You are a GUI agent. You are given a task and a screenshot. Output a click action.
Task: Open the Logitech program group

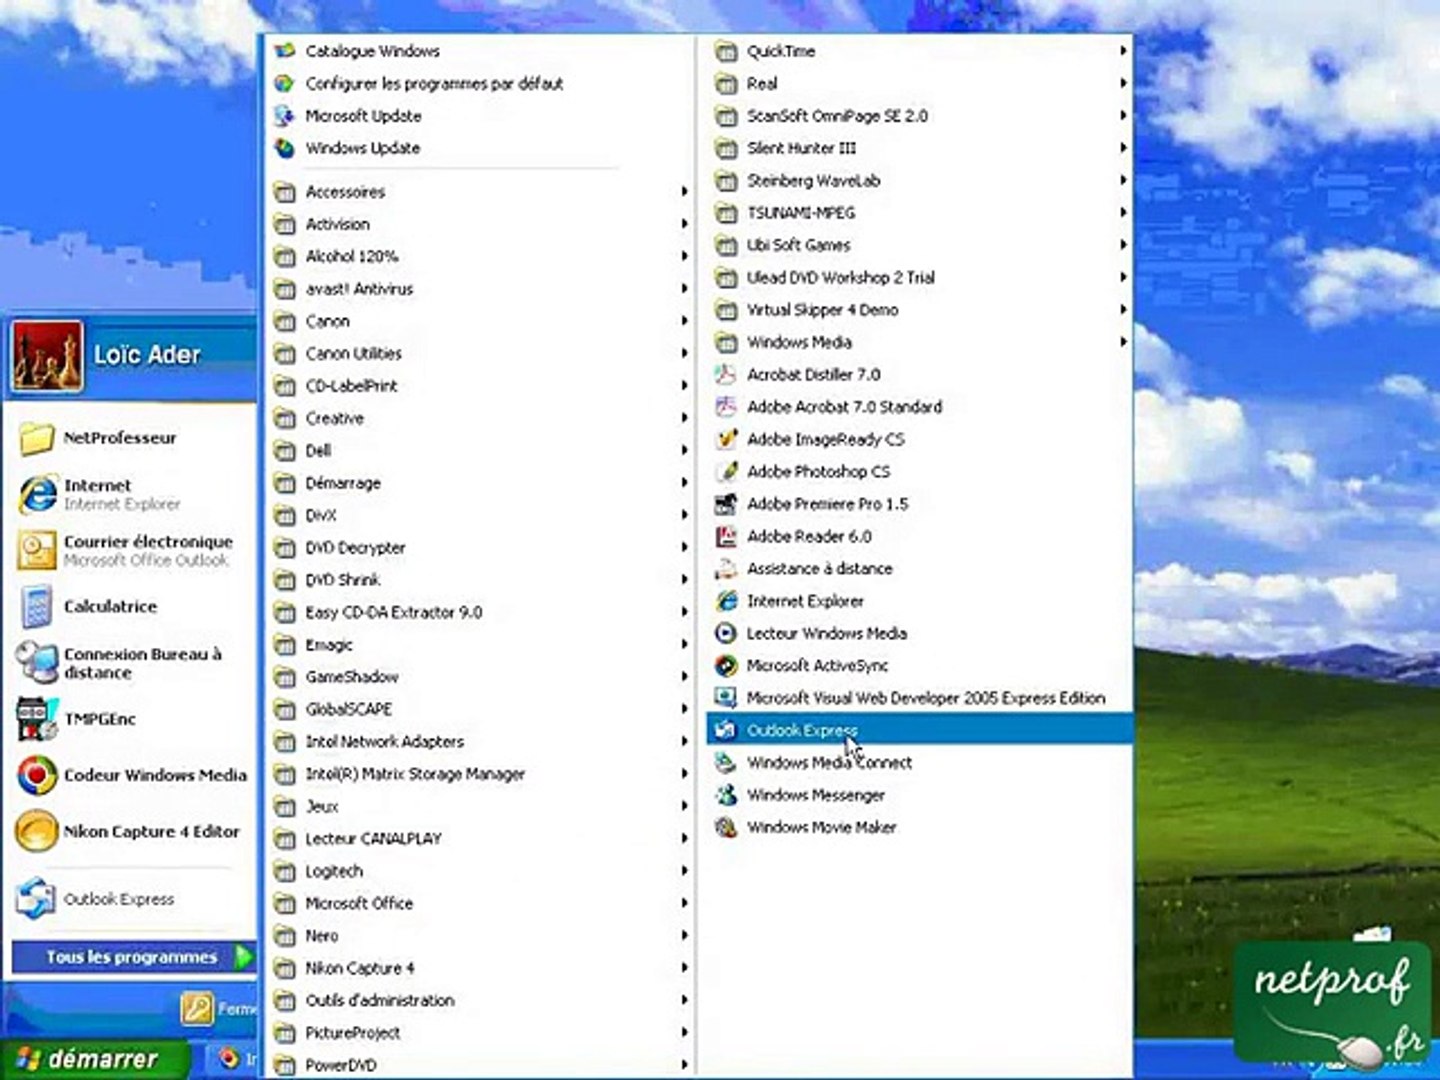click(481, 871)
